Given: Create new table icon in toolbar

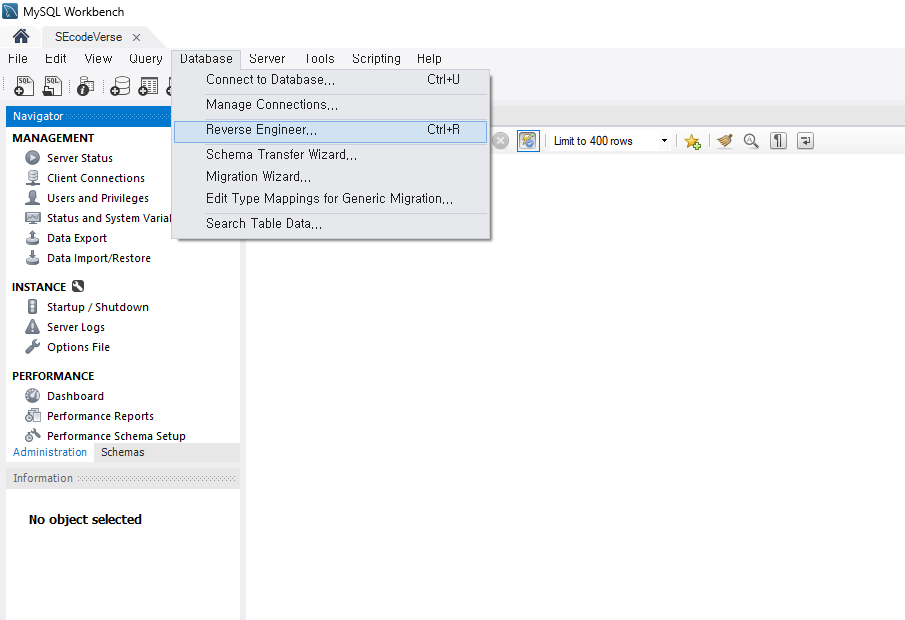Looking at the screenshot, I should (148, 86).
